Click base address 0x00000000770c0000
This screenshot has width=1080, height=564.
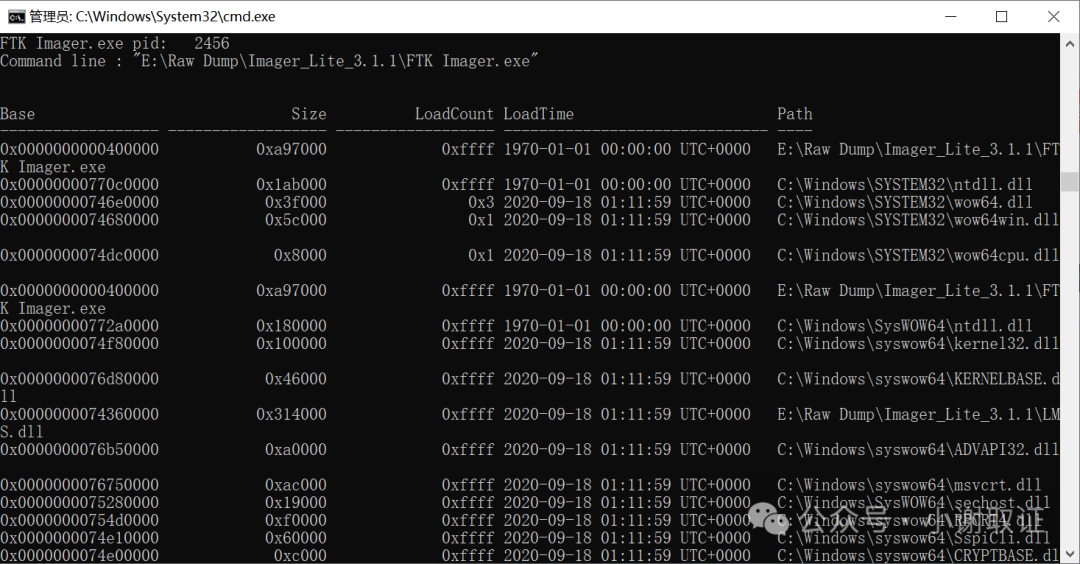tap(79, 185)
